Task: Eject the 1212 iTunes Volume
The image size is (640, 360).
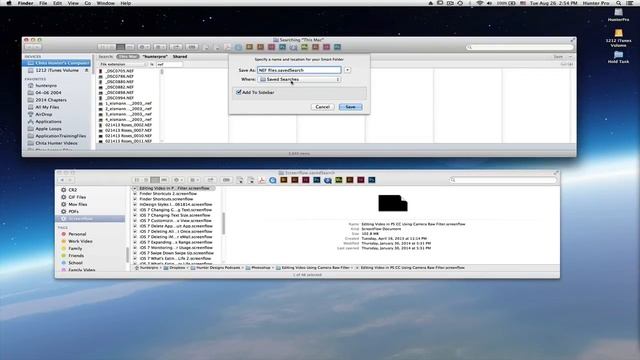Action: 86,70
